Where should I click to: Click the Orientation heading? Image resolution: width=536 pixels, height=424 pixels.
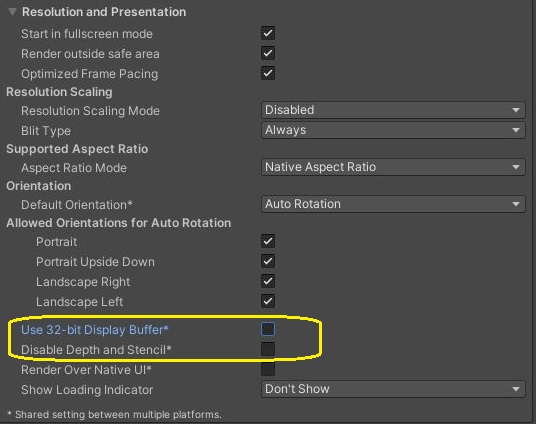tap(39, 186)
